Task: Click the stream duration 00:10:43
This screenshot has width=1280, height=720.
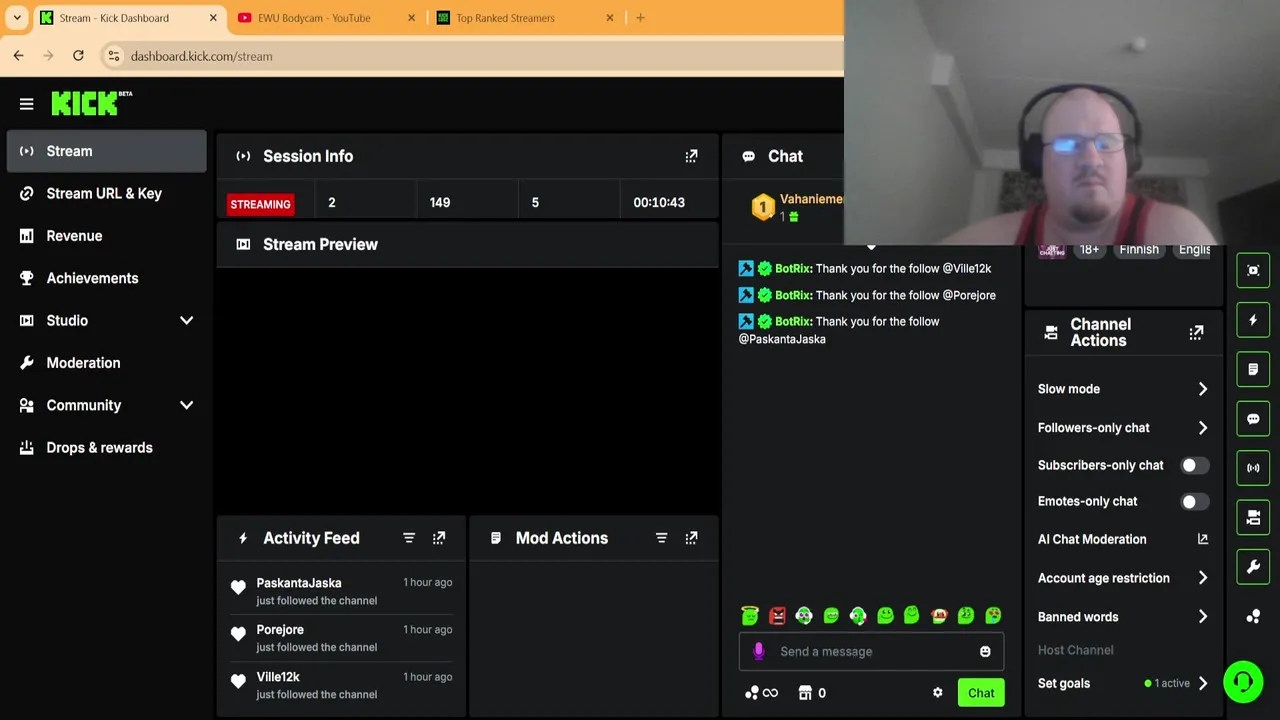Action: [659, 203]
